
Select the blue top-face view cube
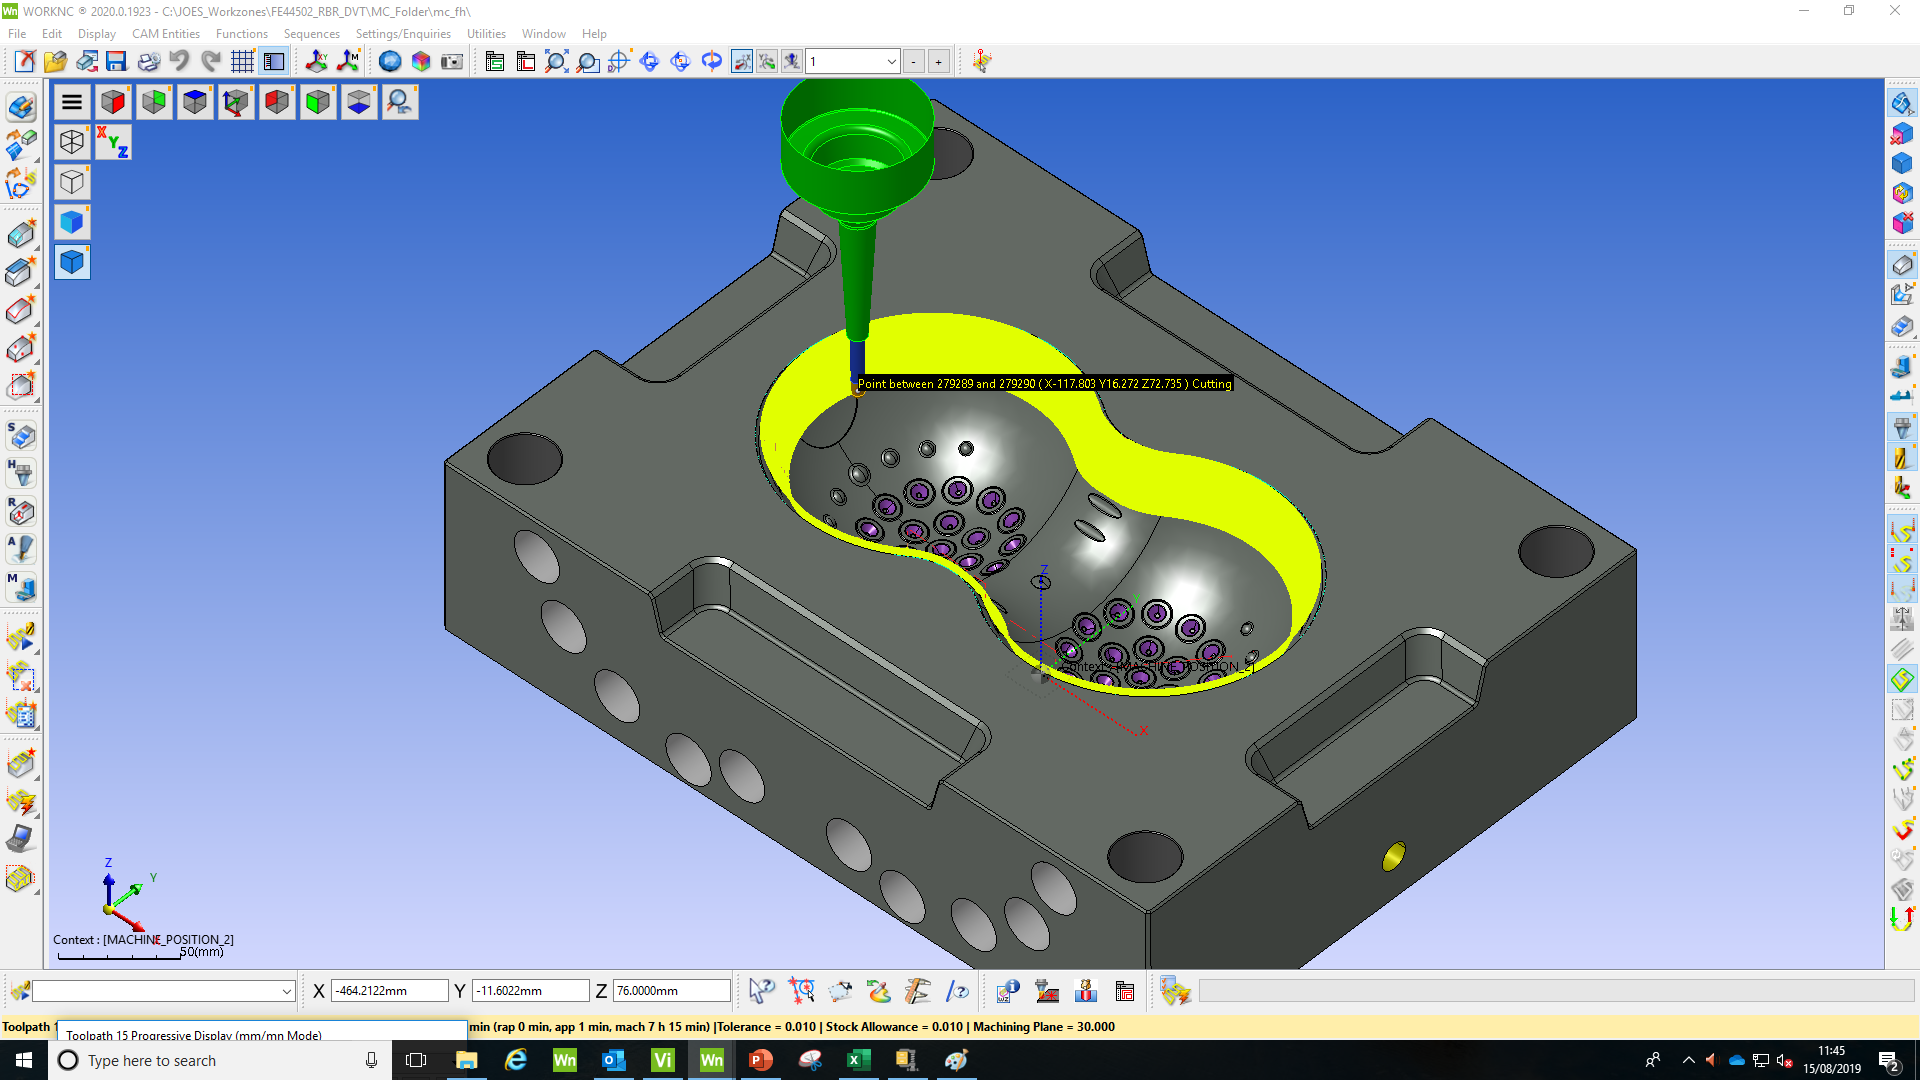click(195, 102)
